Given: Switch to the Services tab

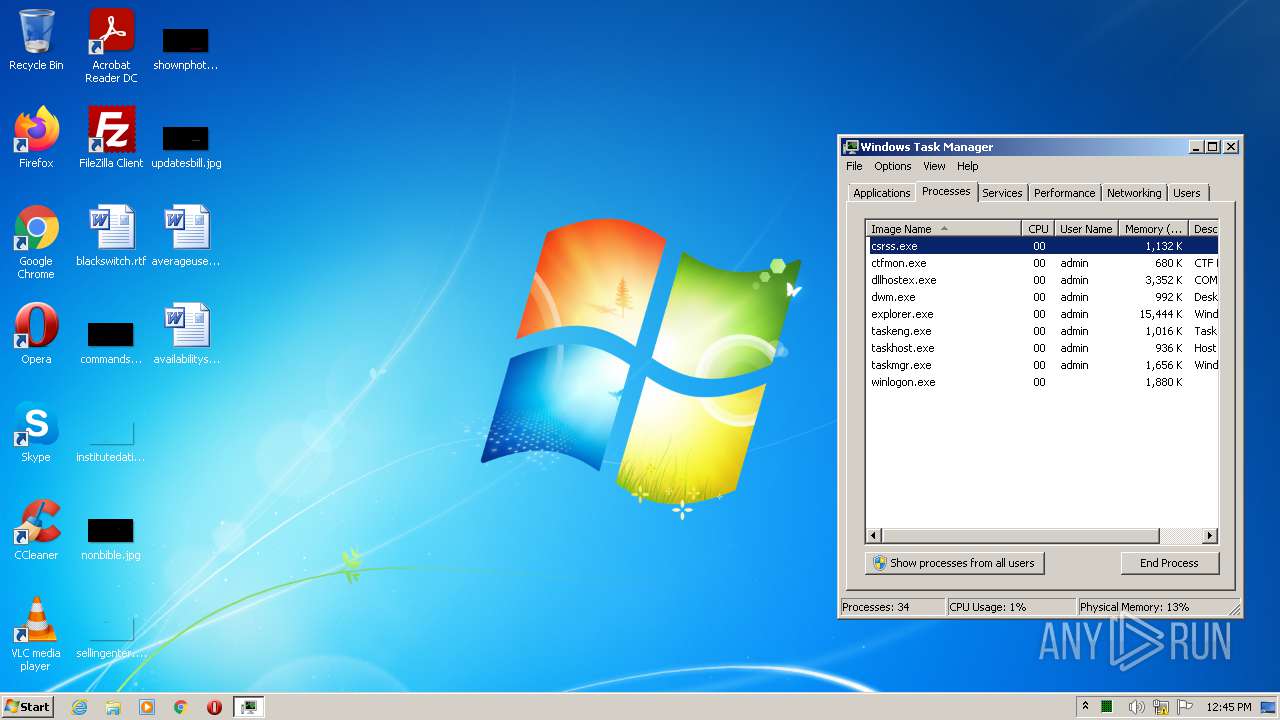Looking at the screenshot, I should pyautogui.click(x=1002, y=193).
